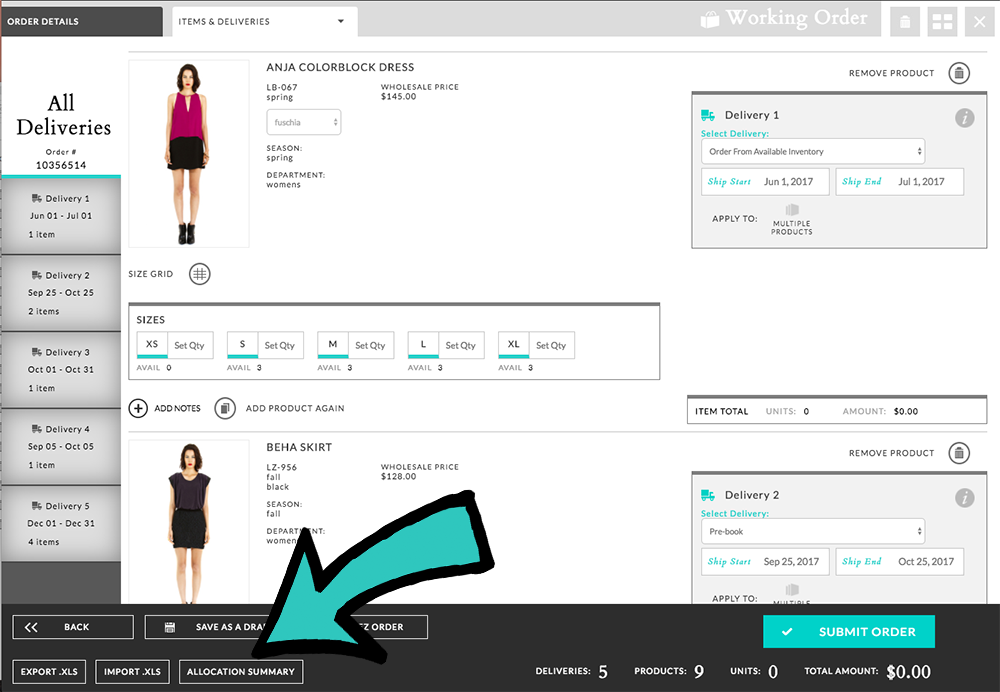
Task: Click the BEHA SKIRT title
Action: (299, 448)
